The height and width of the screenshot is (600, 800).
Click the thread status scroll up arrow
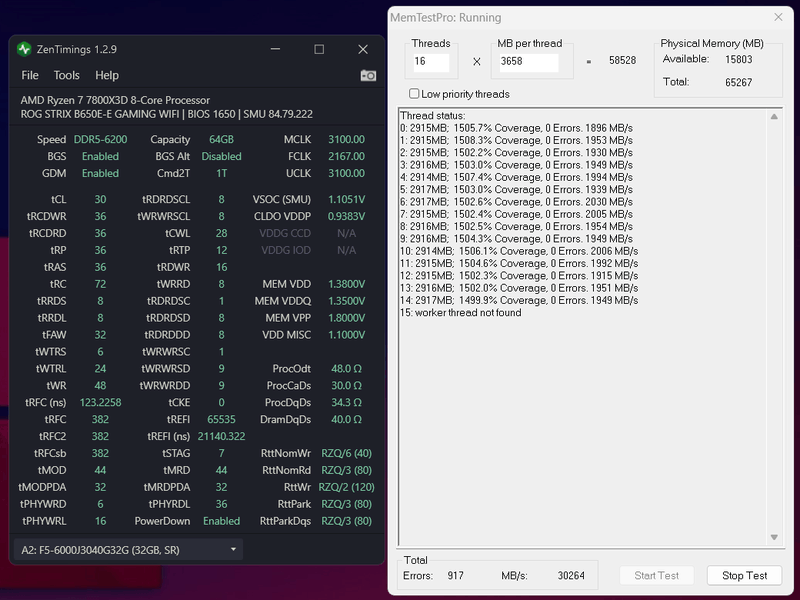[774, 116]
